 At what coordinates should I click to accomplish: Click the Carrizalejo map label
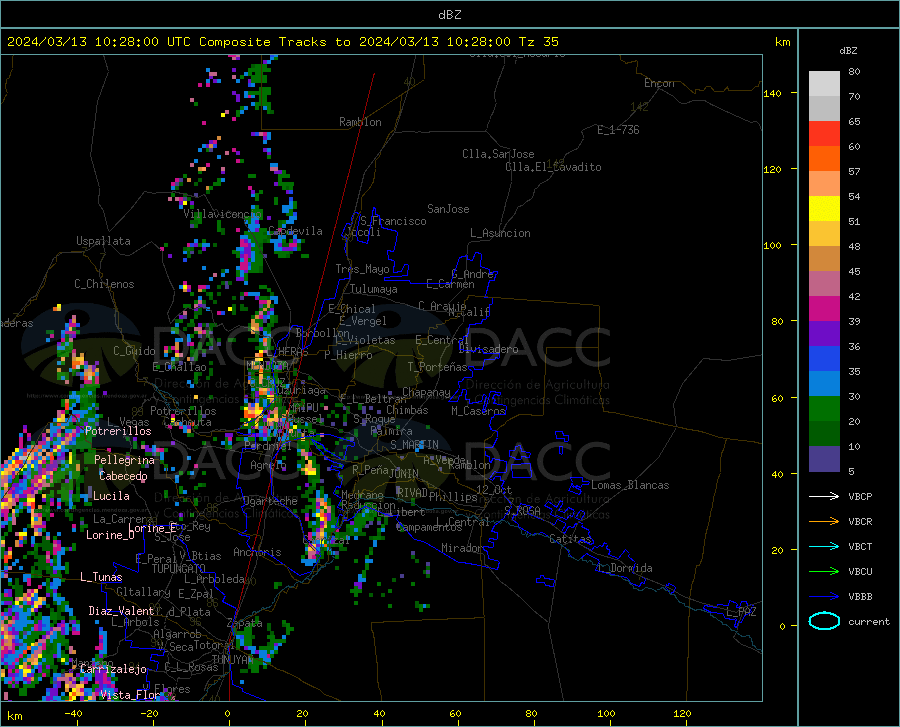(x=113, y=669)
